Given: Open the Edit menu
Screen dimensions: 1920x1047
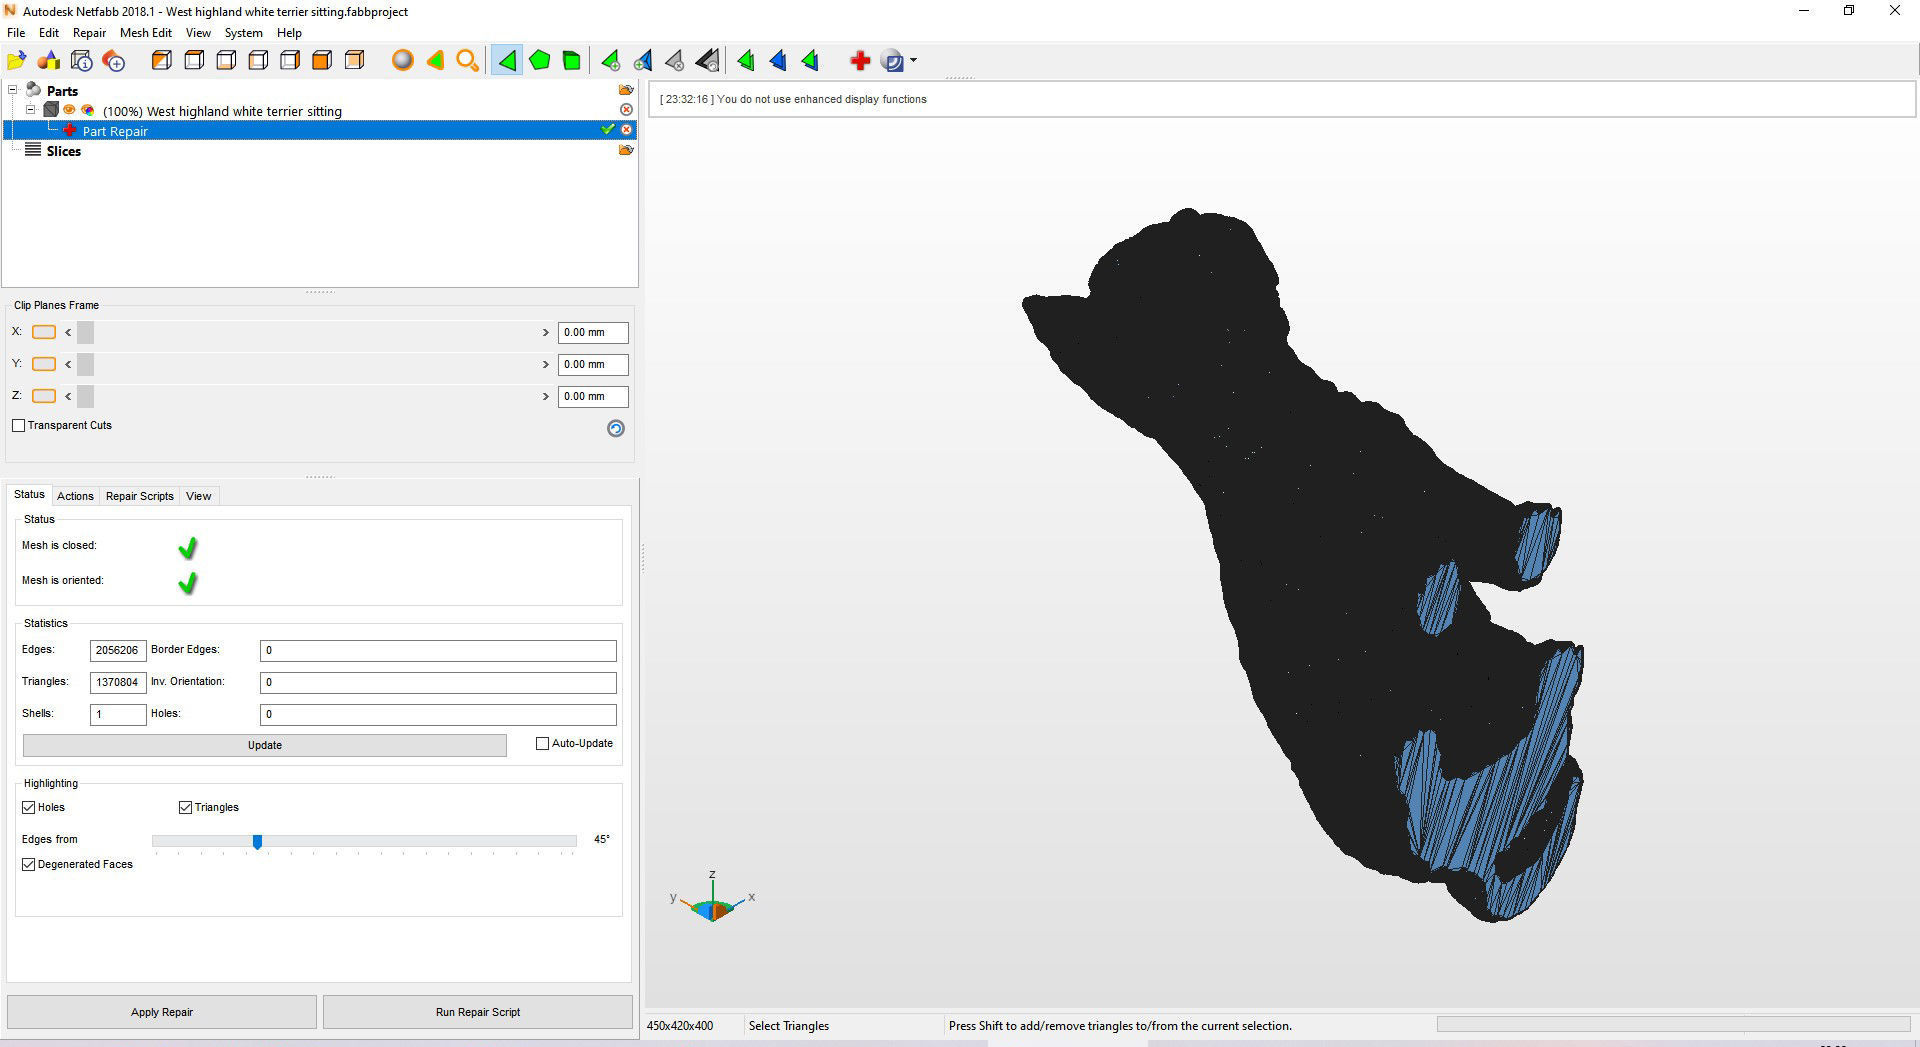Looking at the screenshot, I should tap(49, 33).
